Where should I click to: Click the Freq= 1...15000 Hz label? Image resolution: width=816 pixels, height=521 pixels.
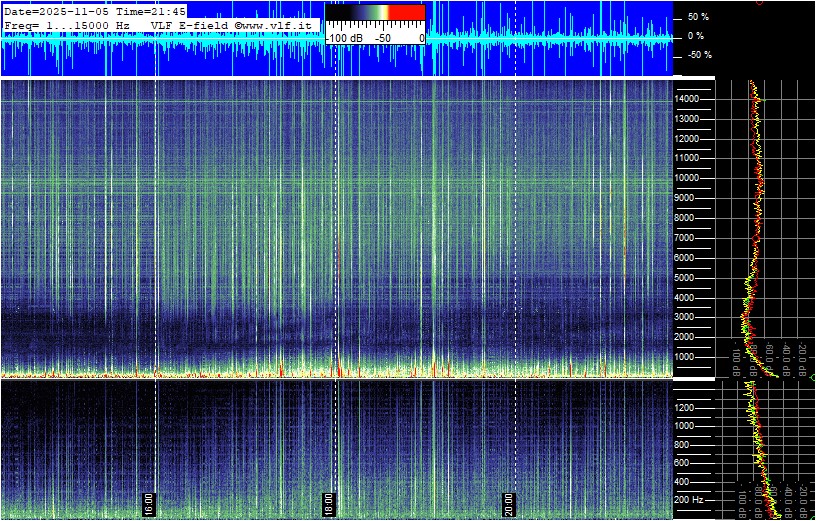pyautogui.click(x=67, y=24)
